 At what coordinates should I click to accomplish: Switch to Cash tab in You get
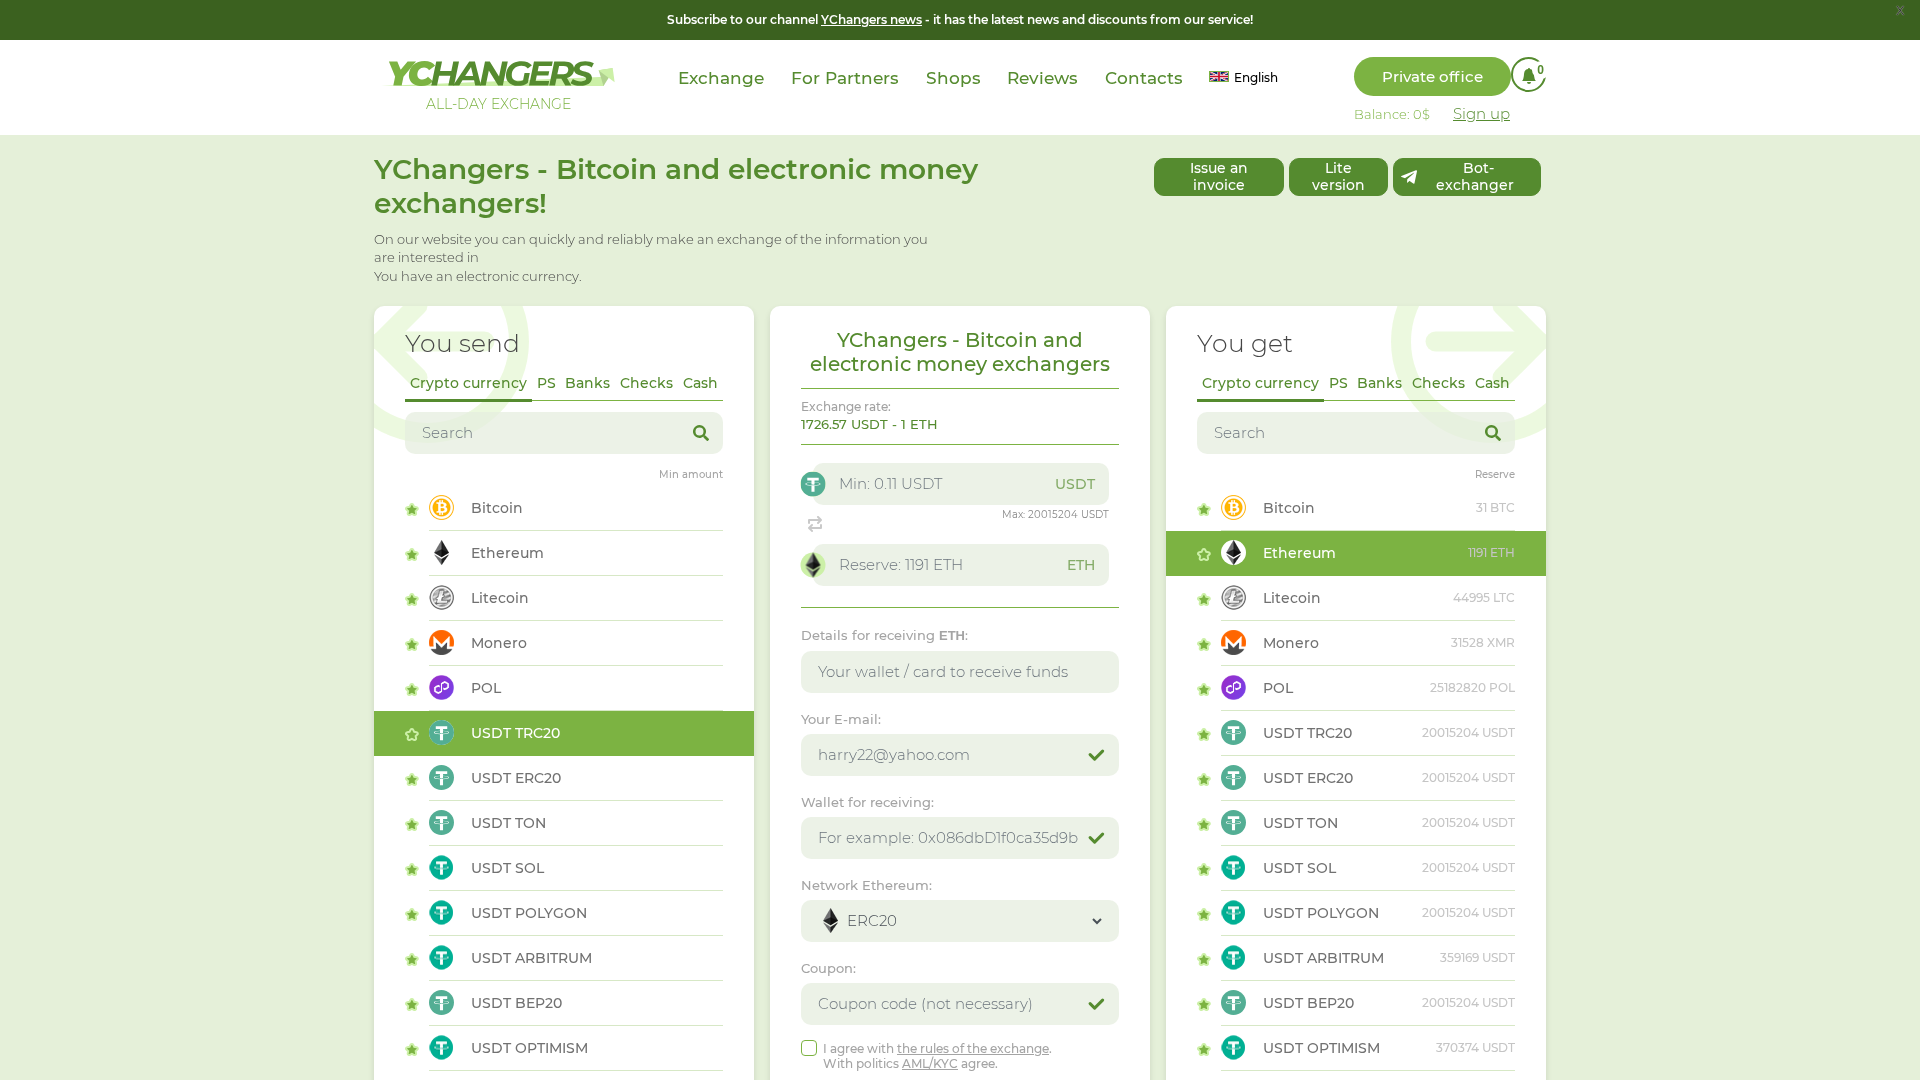tap(1492, 384)
